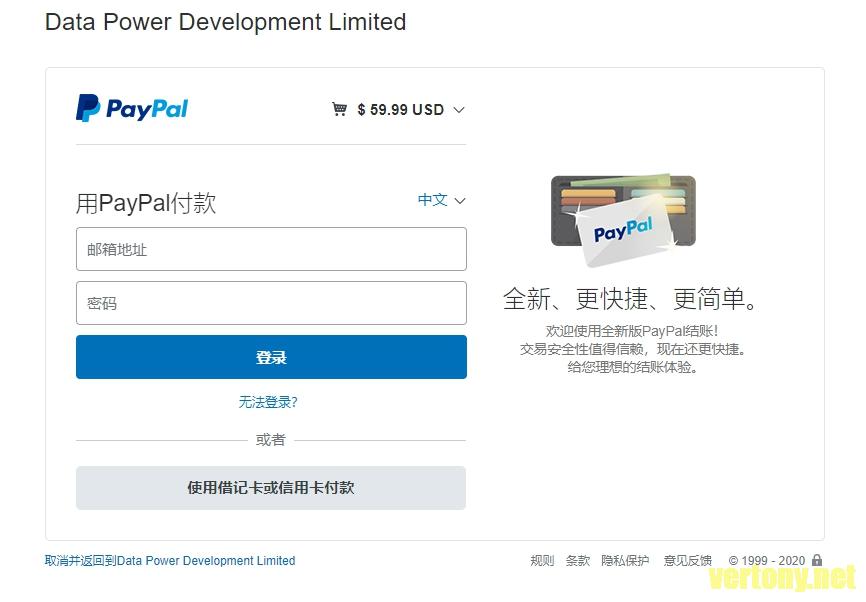Click the PayPal wallet card illustration

point(623,220)
